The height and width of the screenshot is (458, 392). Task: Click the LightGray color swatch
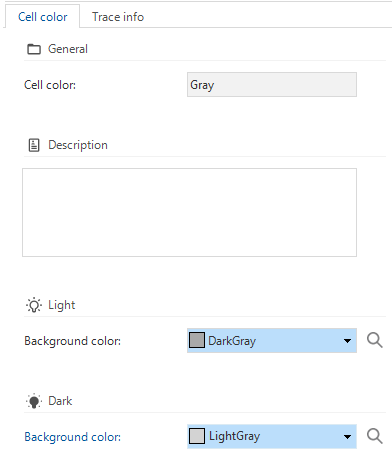click(x=197, y=436)
